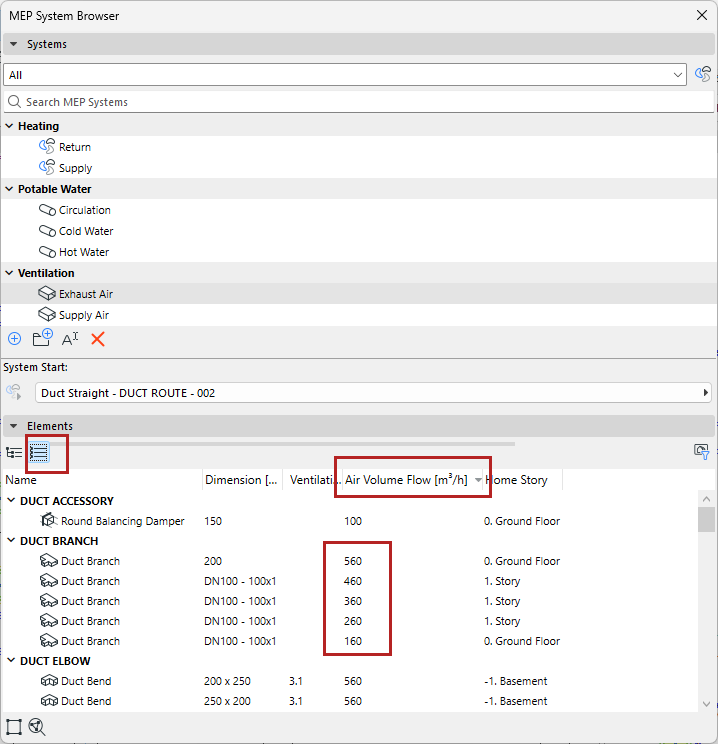
Task: Select the Supply Air system
Action: point(84,315)
